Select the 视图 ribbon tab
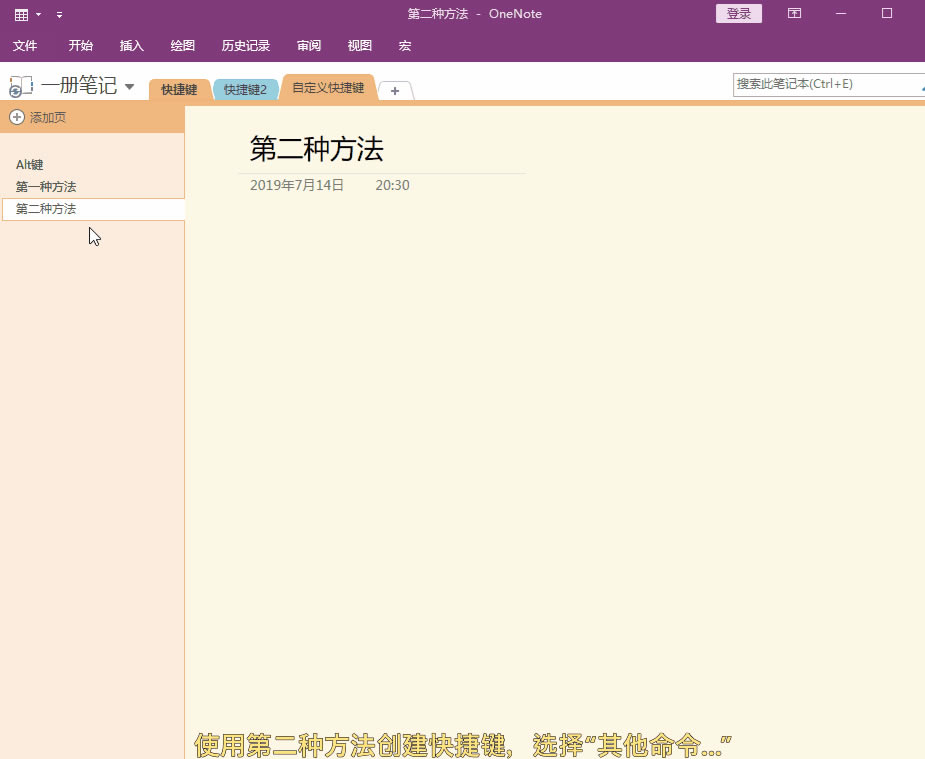 pyautogui.click(x=359, y=46)
